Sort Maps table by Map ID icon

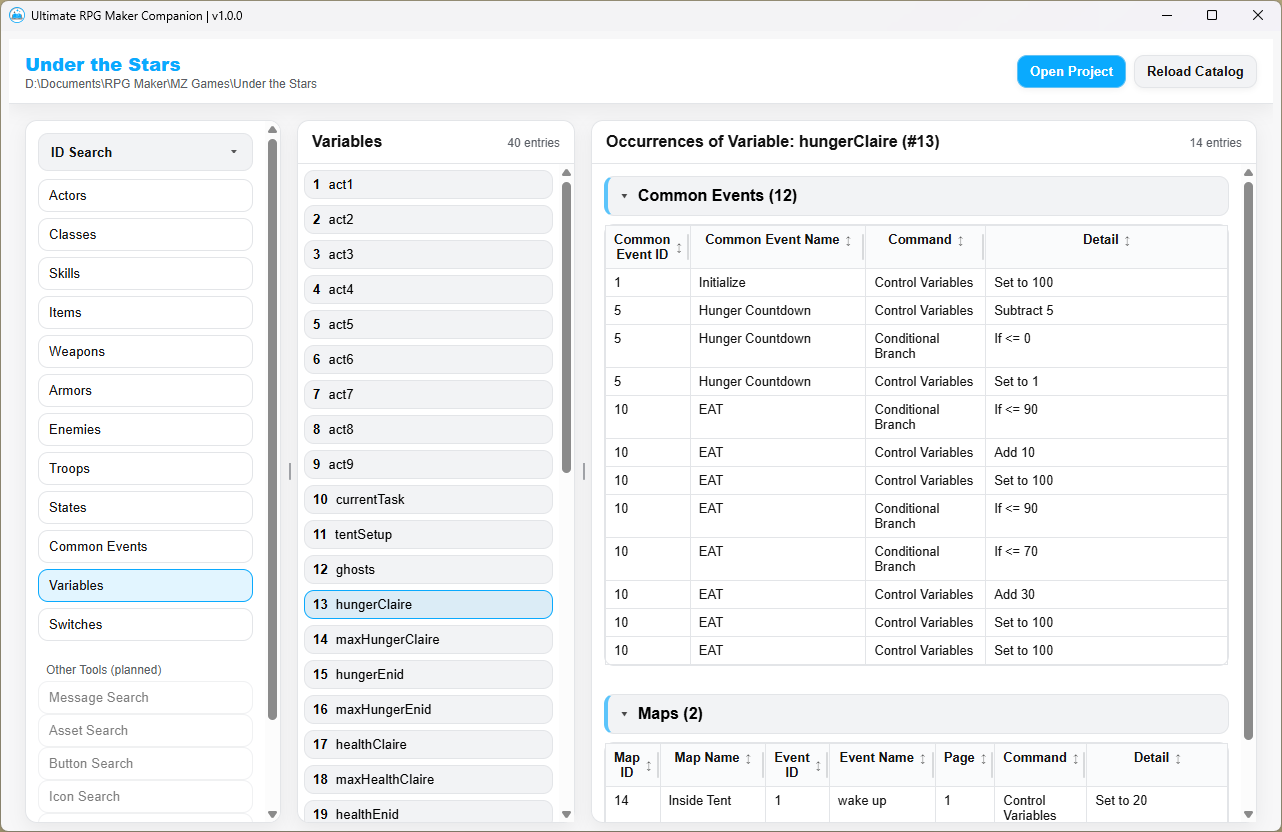click(649, 766)
